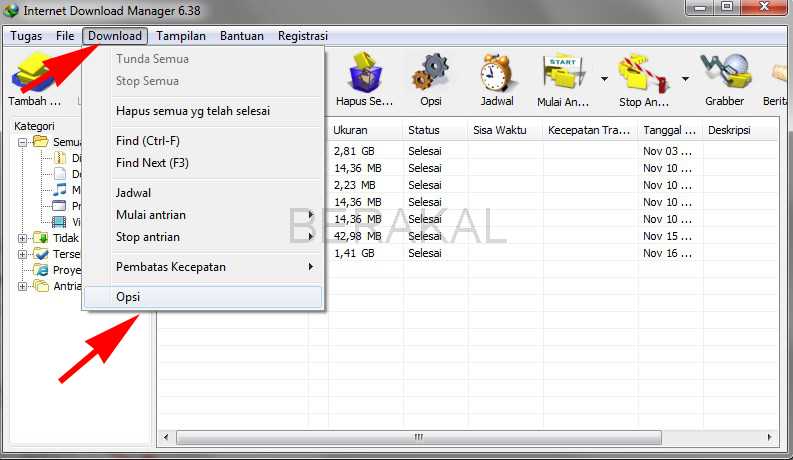Image resolution: width=793 pixels, height=460 pixels.
Task: Select Hapus semua yg telah selesai
Action: click(x=193, y=111)
